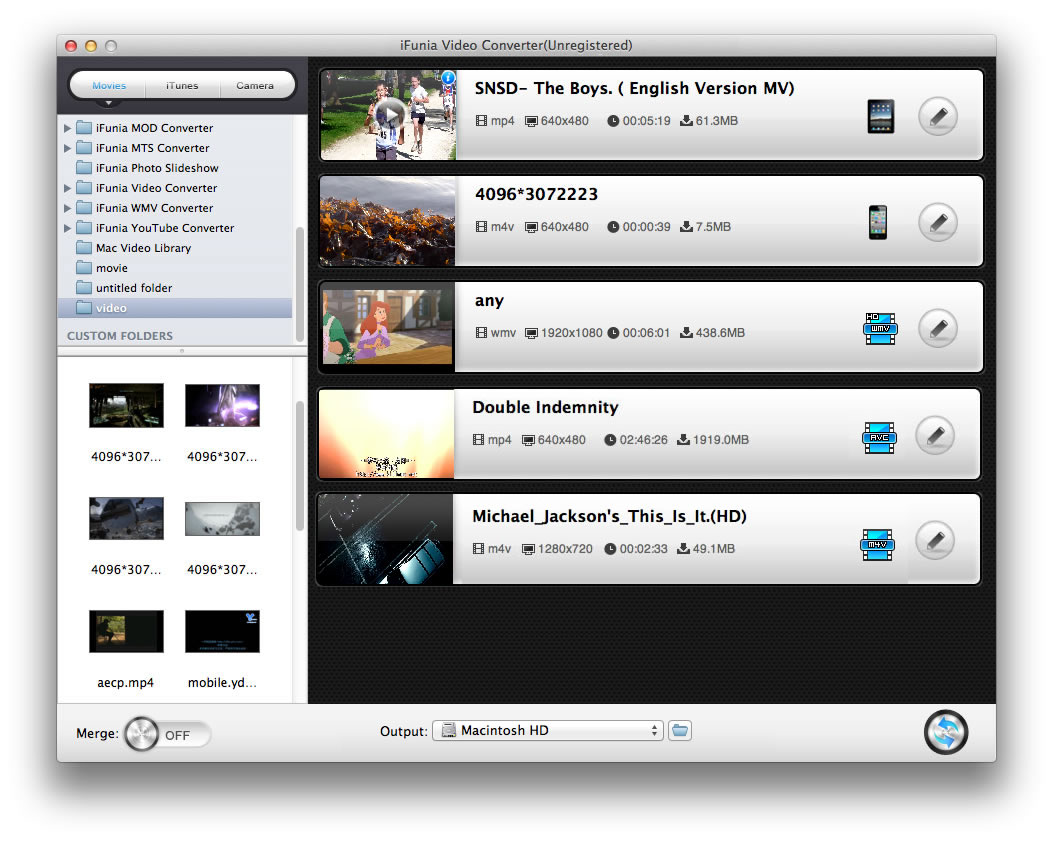Select the purple-lit 4096*307... thumbnail
The width and height of the screenshot is (1053, 841).
pos(222,405)
